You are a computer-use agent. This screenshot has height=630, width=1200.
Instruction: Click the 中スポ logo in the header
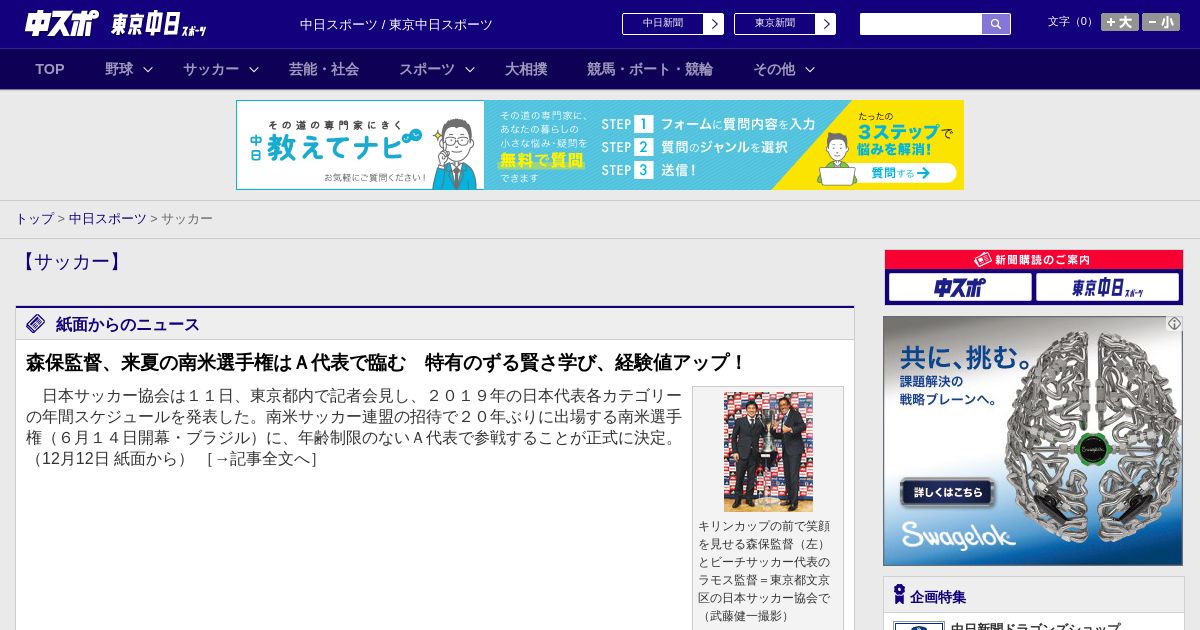[62, 23]
